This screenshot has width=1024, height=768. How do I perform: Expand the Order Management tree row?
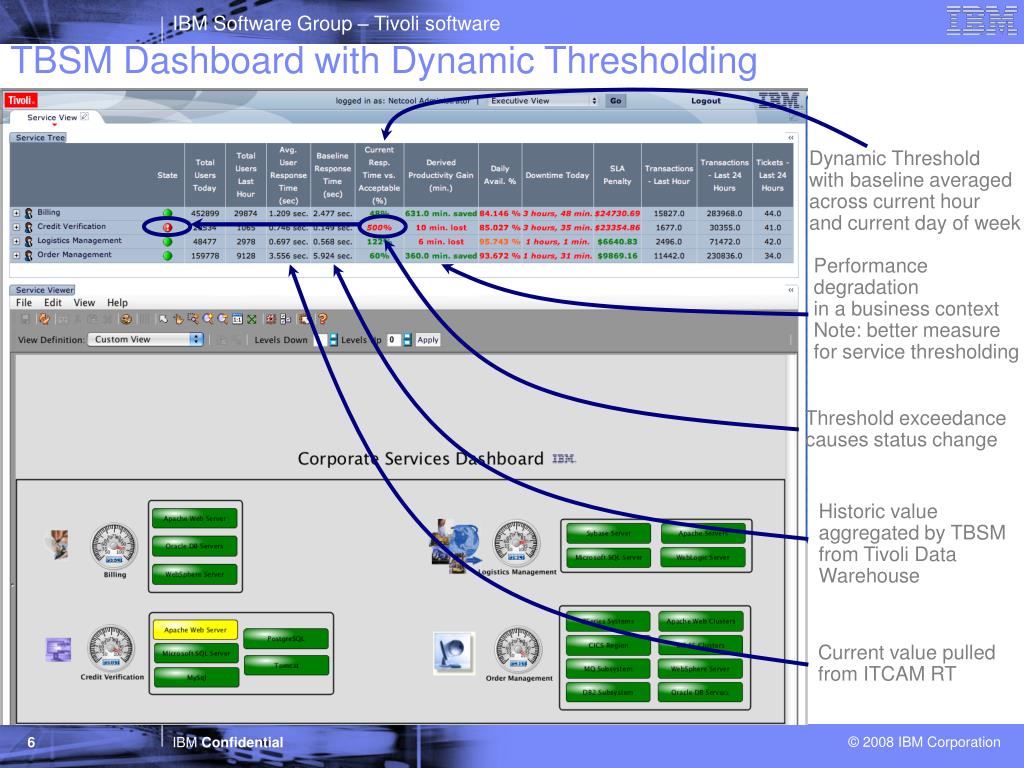16,255
